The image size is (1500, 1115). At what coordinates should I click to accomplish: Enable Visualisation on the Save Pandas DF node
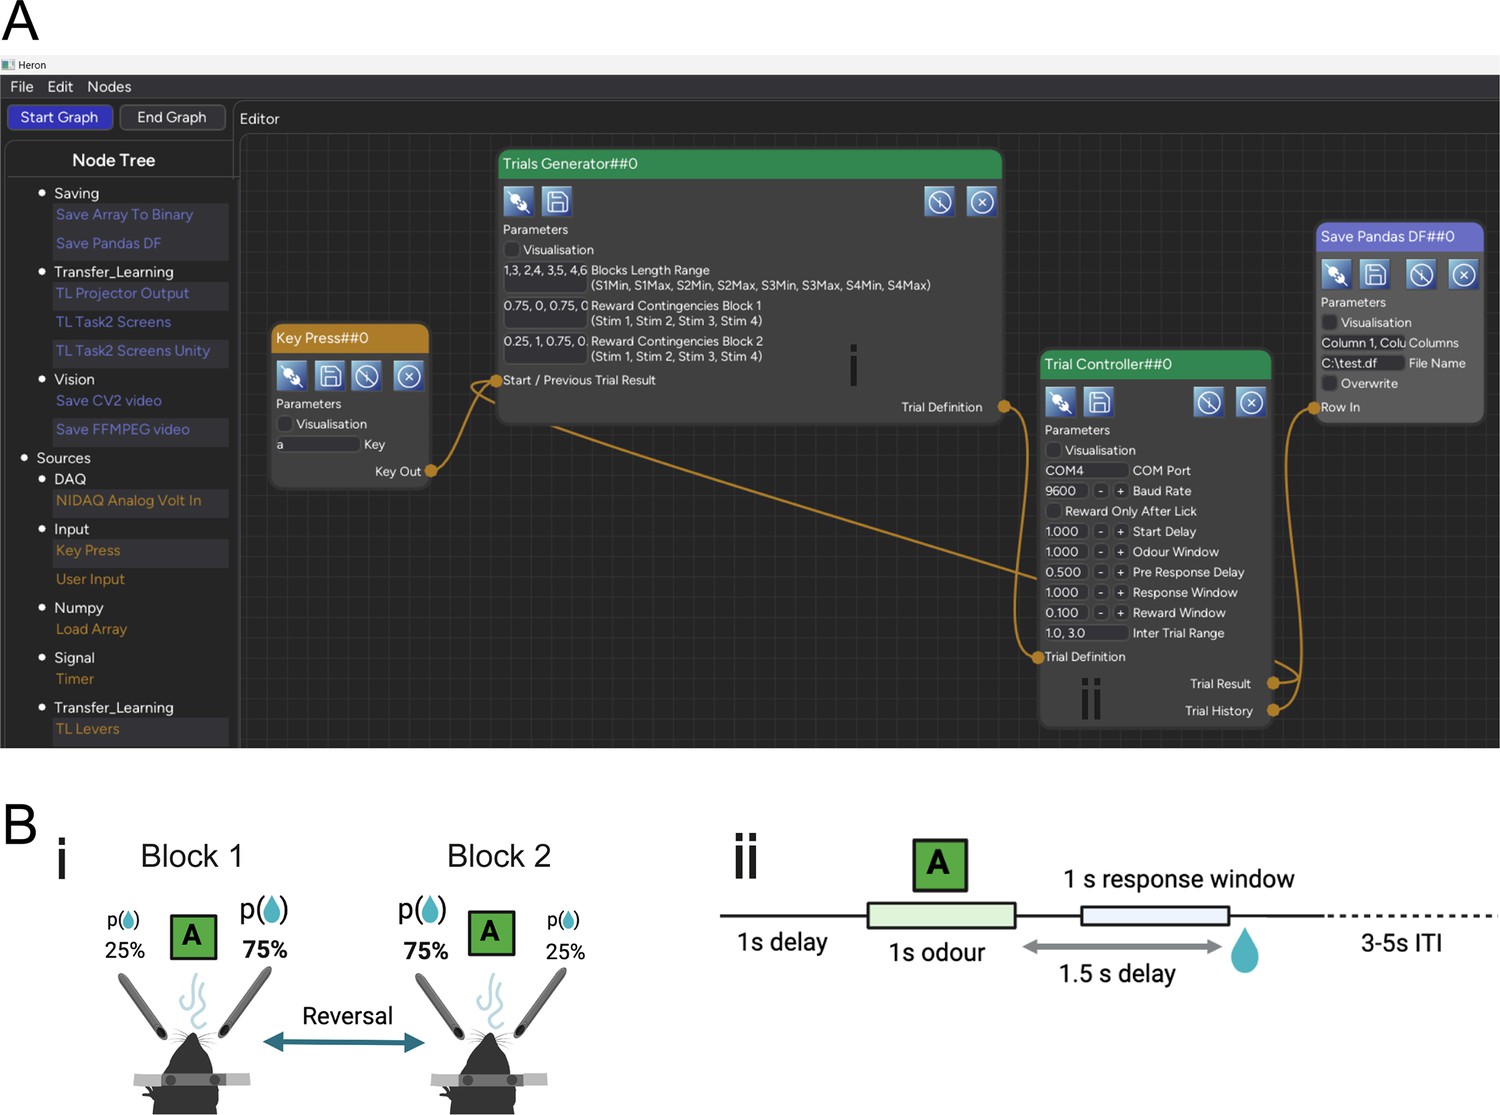click(1330, 322)
